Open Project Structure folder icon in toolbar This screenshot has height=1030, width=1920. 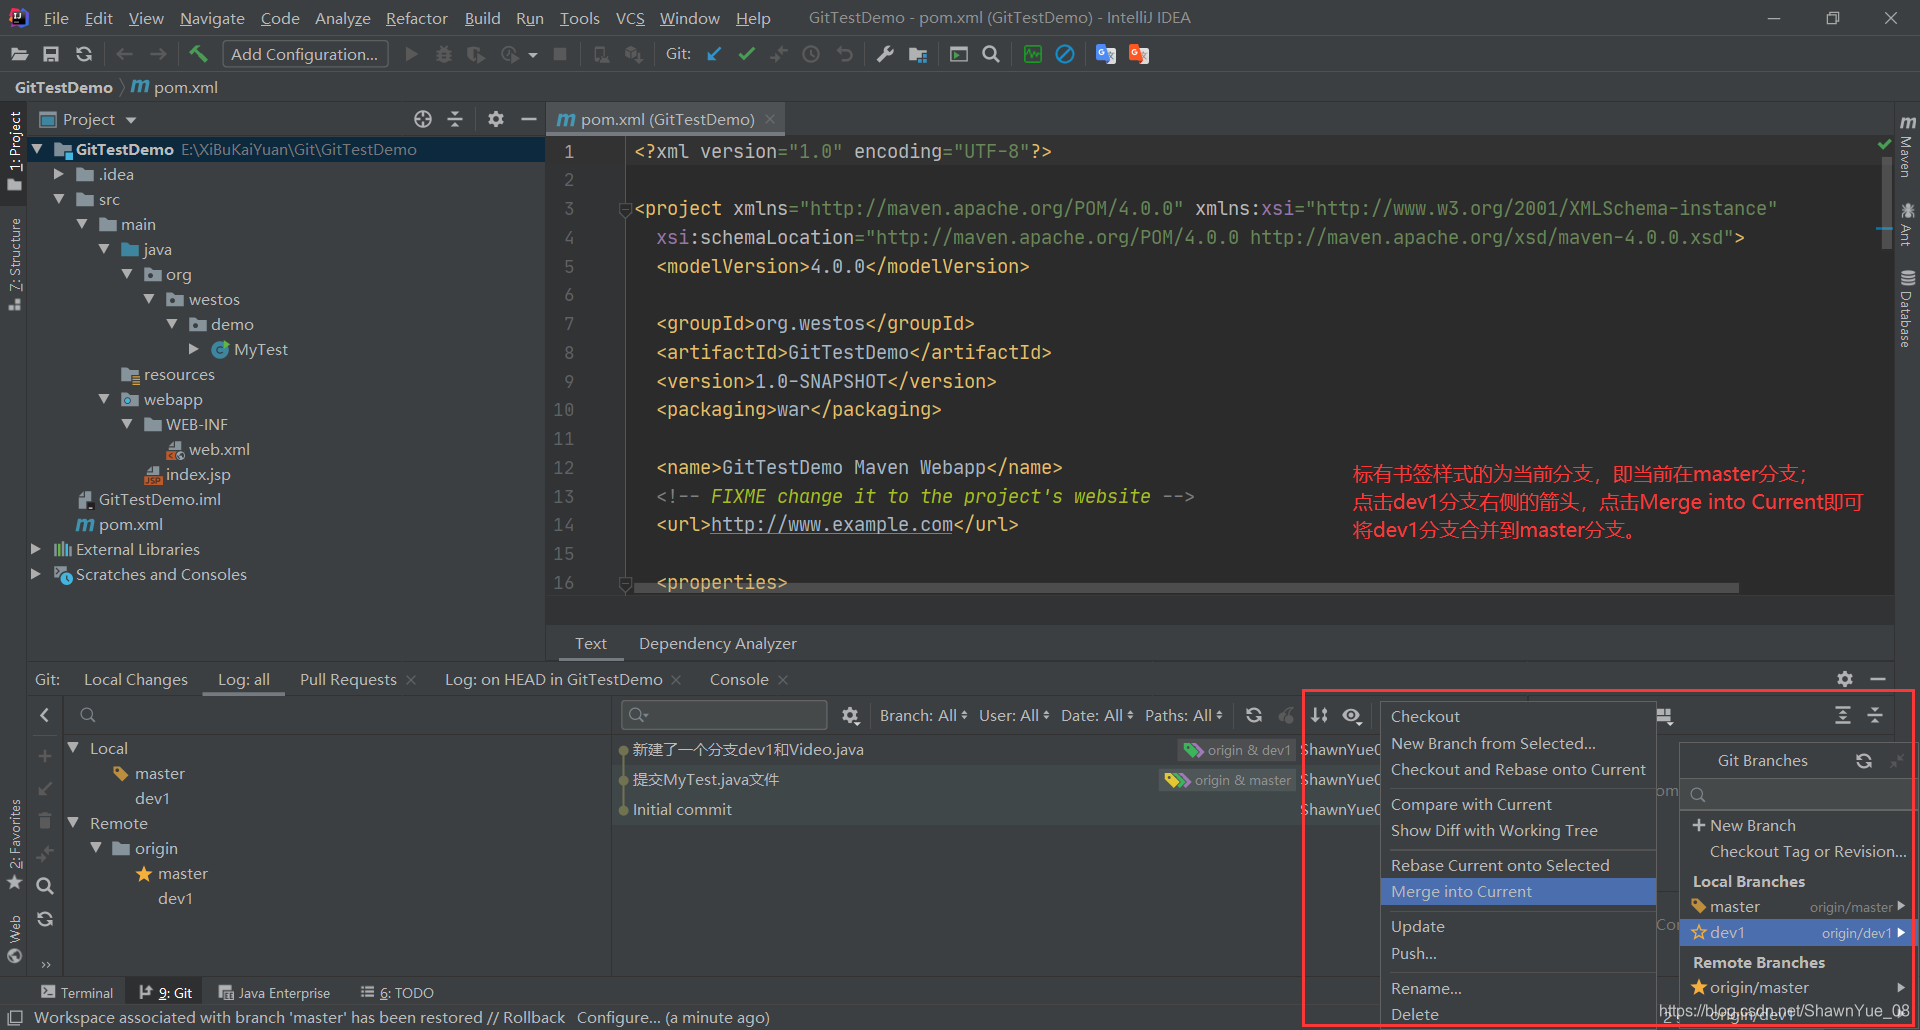tap(918, 54)
